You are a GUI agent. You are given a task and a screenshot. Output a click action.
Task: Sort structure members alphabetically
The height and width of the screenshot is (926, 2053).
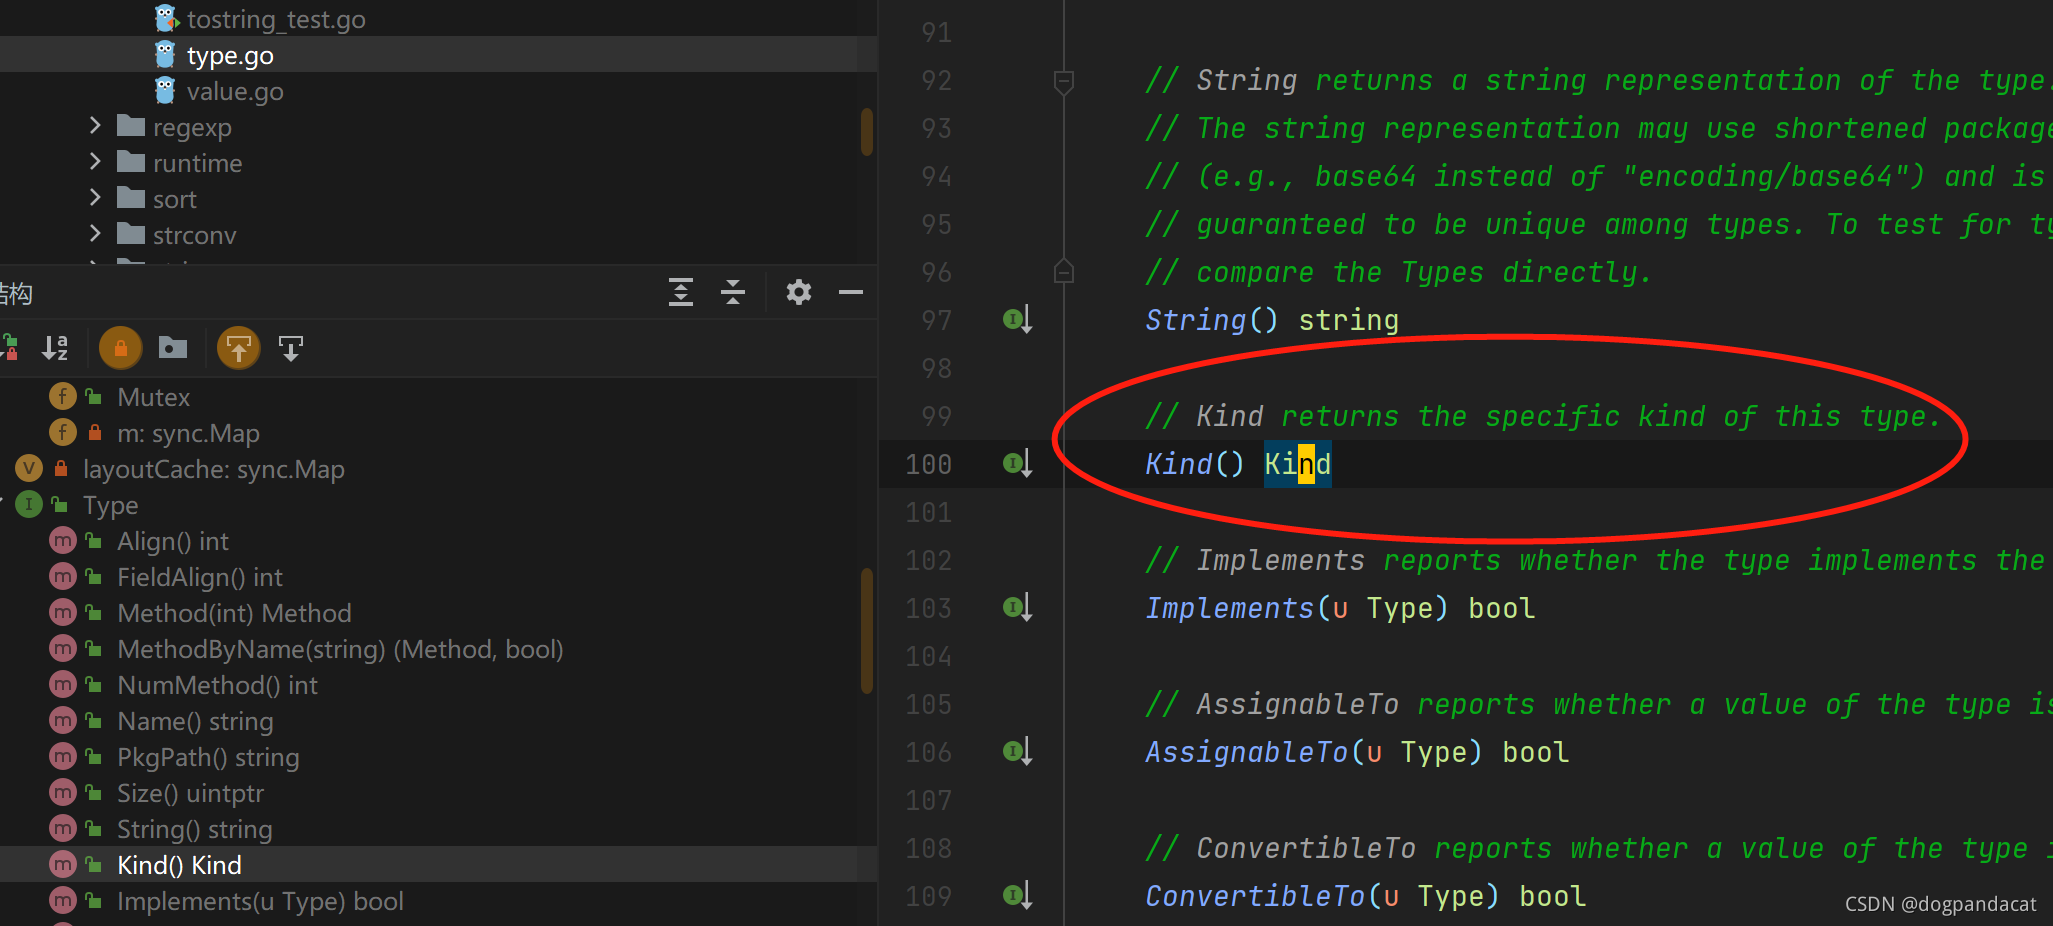56,347
